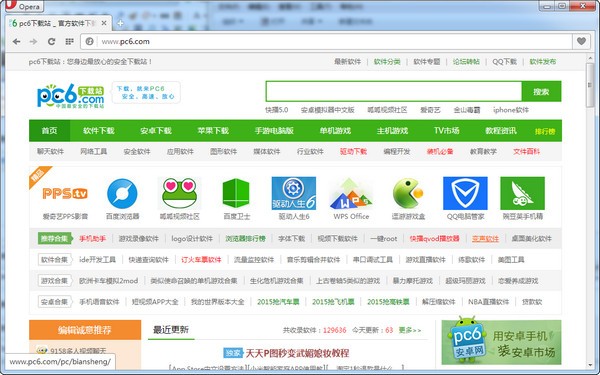The image size is (600, 375).
Task: Open red 文件百科 category link
Action: (x=527, y=152)
